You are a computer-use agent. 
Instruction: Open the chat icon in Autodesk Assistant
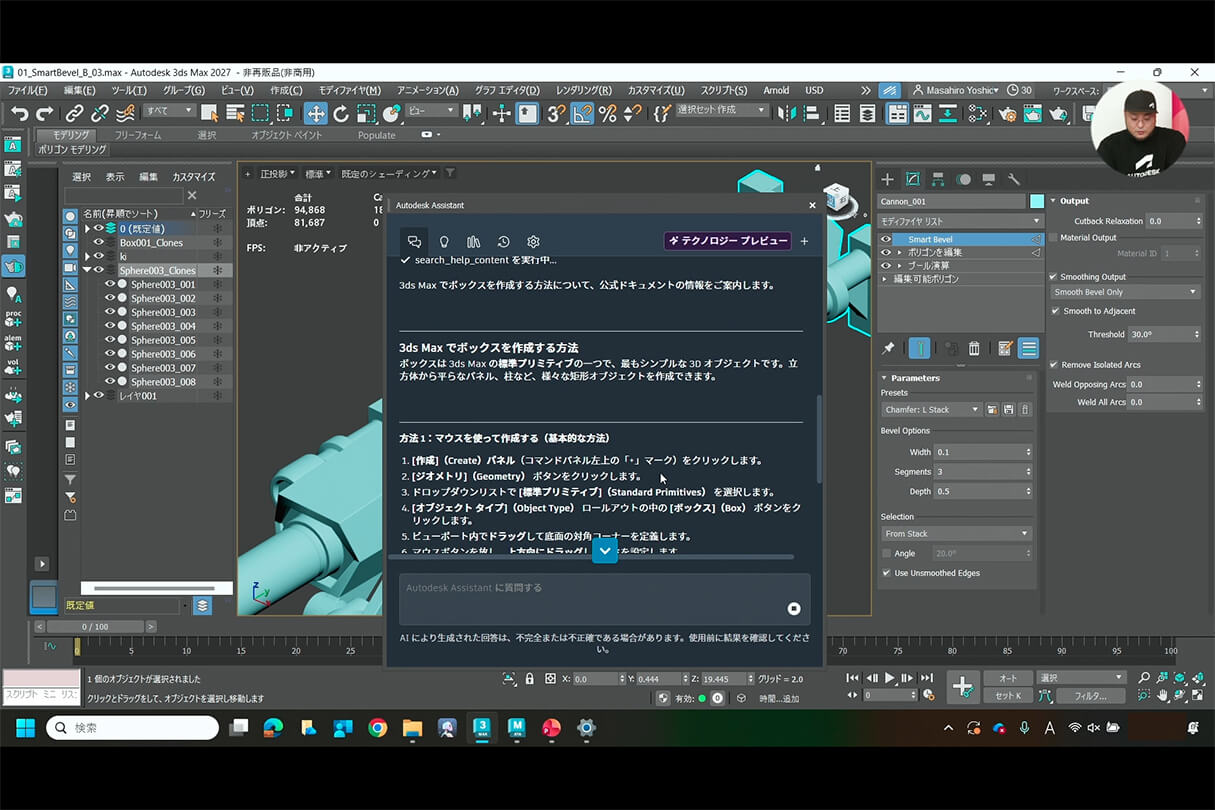click(414, 241)
